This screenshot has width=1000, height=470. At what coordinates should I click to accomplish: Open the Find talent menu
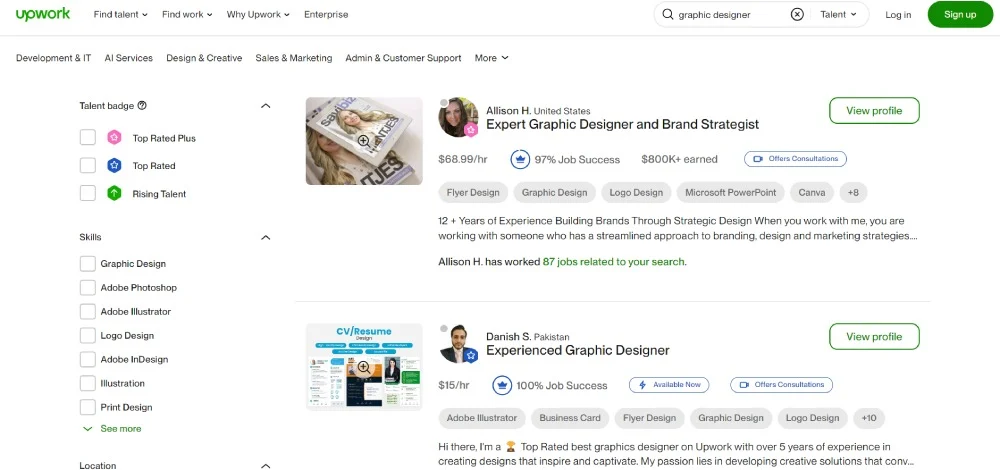click(120, 15)
